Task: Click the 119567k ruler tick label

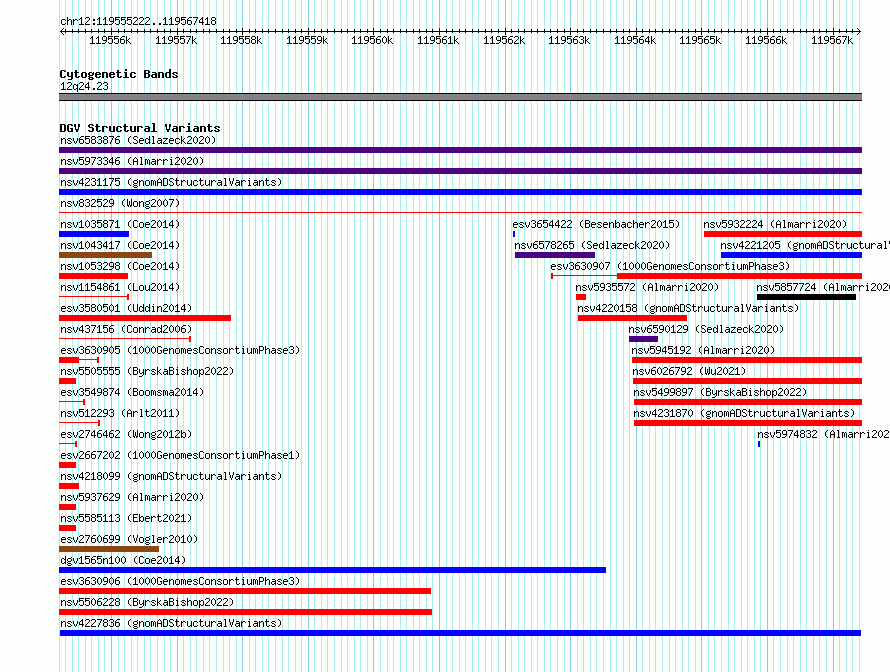Action: pyautogui.click(x=832, y=40)
